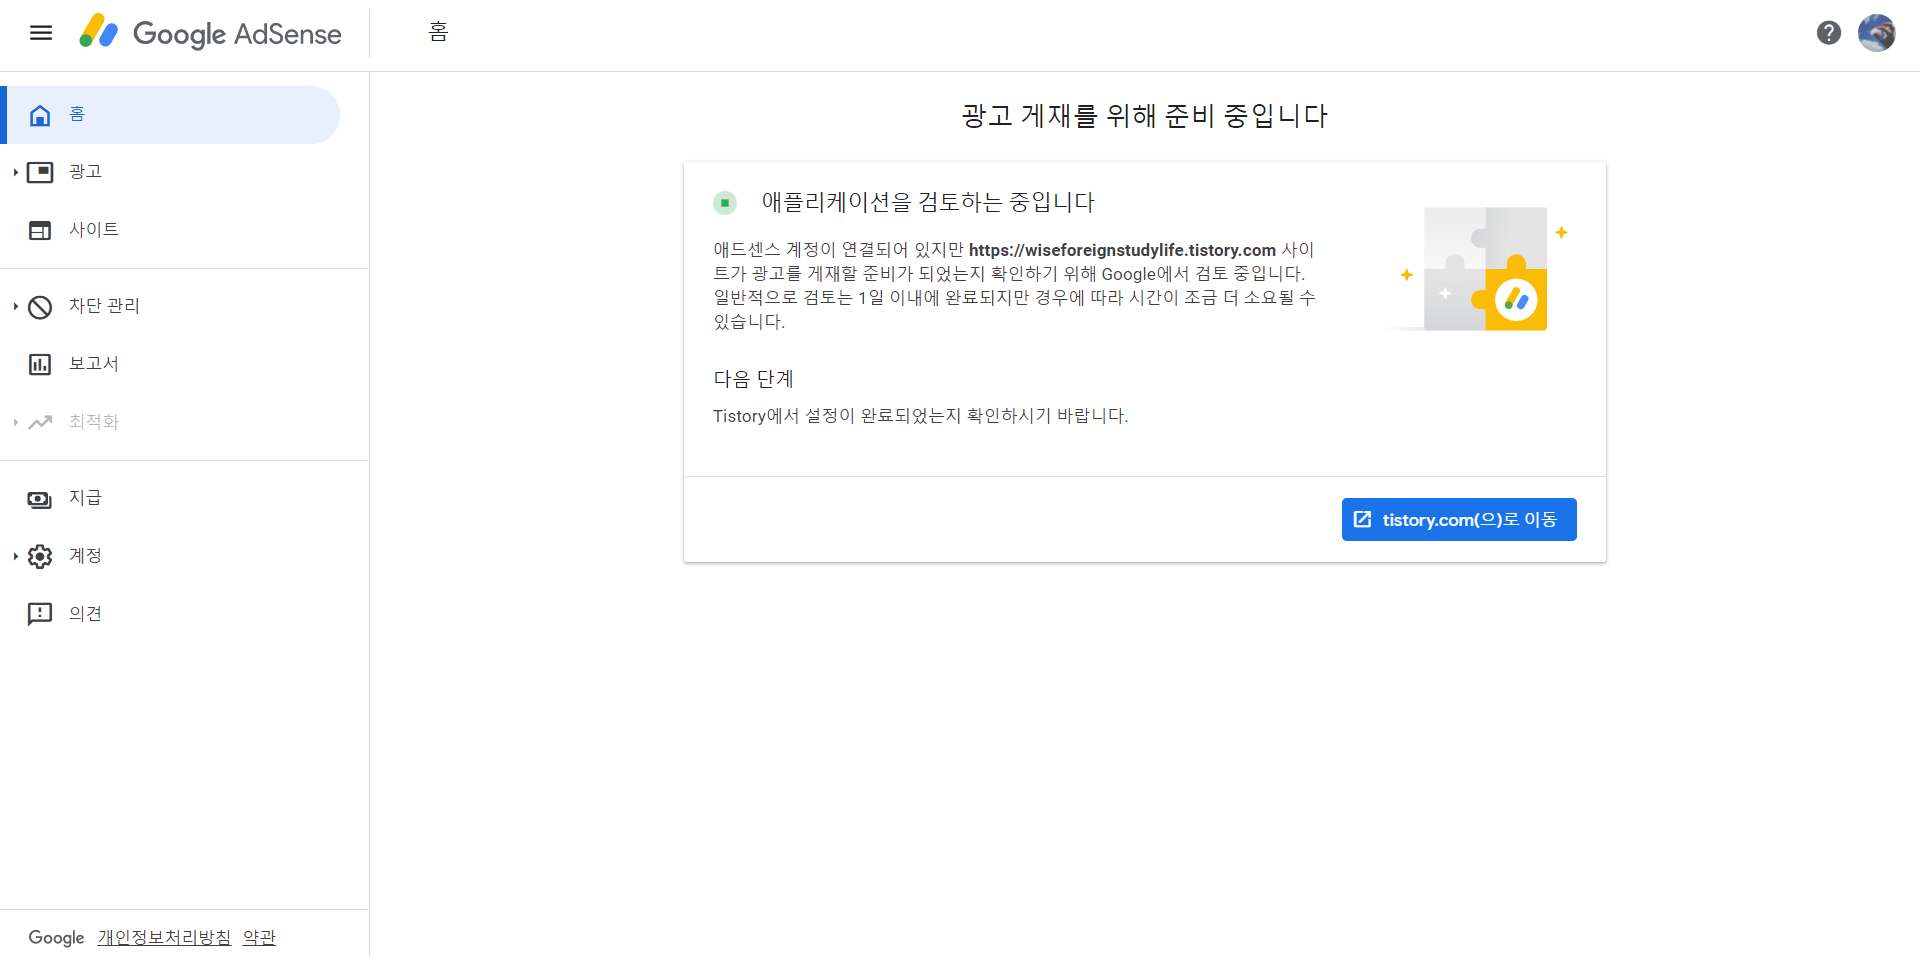Select 의견 in the sidebar
The width and height of the screenshot is (1920, 957).
click(172, 614)
